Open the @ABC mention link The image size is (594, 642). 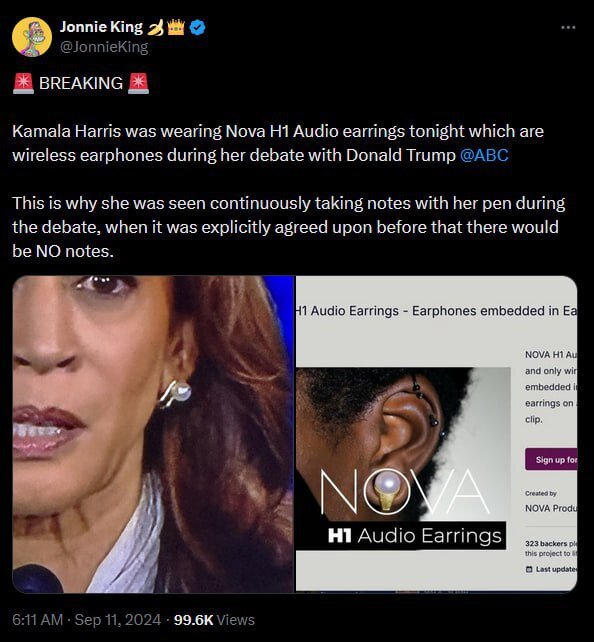(x=484, y=155)
